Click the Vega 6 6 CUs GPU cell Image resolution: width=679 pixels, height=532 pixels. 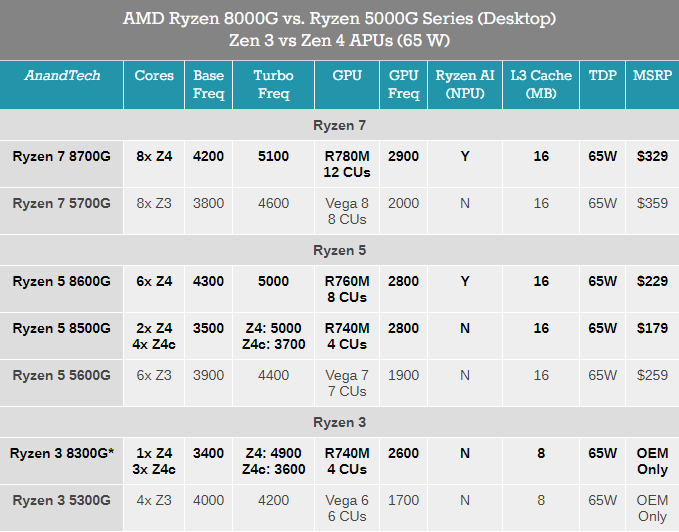(347, 509)
